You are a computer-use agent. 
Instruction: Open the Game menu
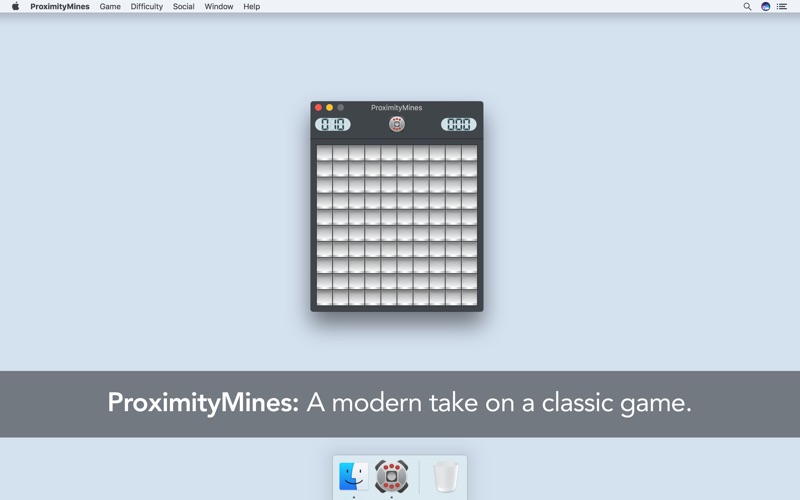click(x=110, y=7)
